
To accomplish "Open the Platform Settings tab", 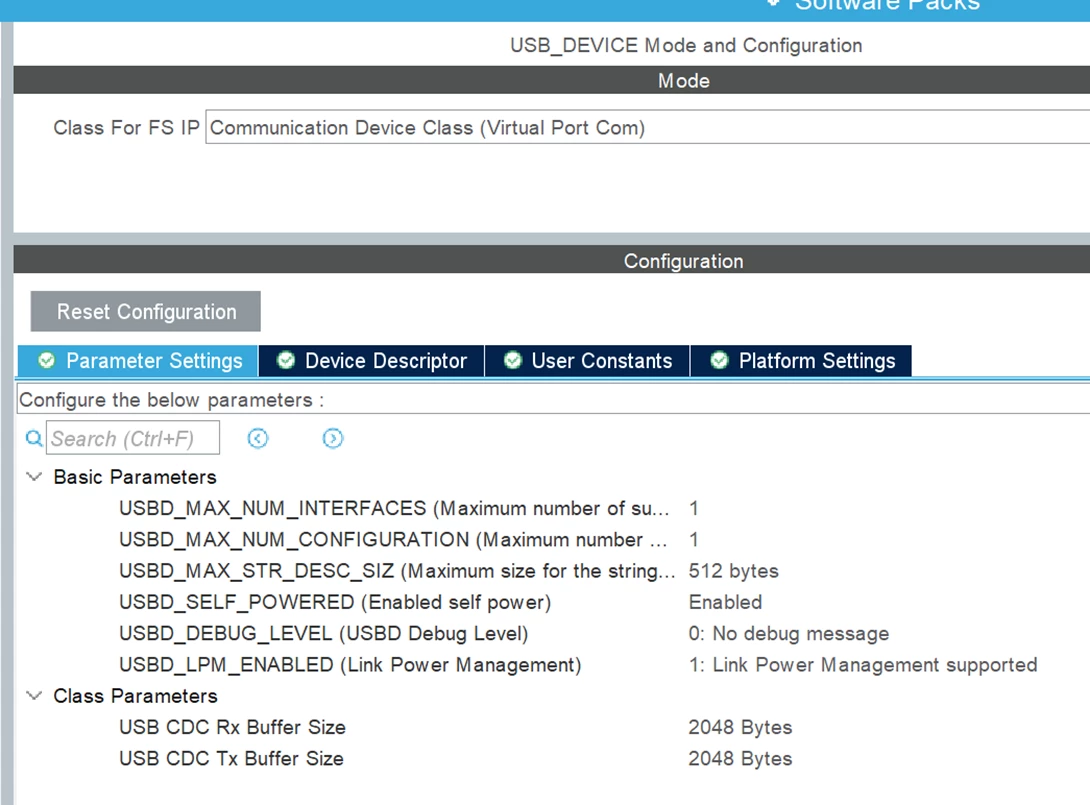I will point(801,361).
